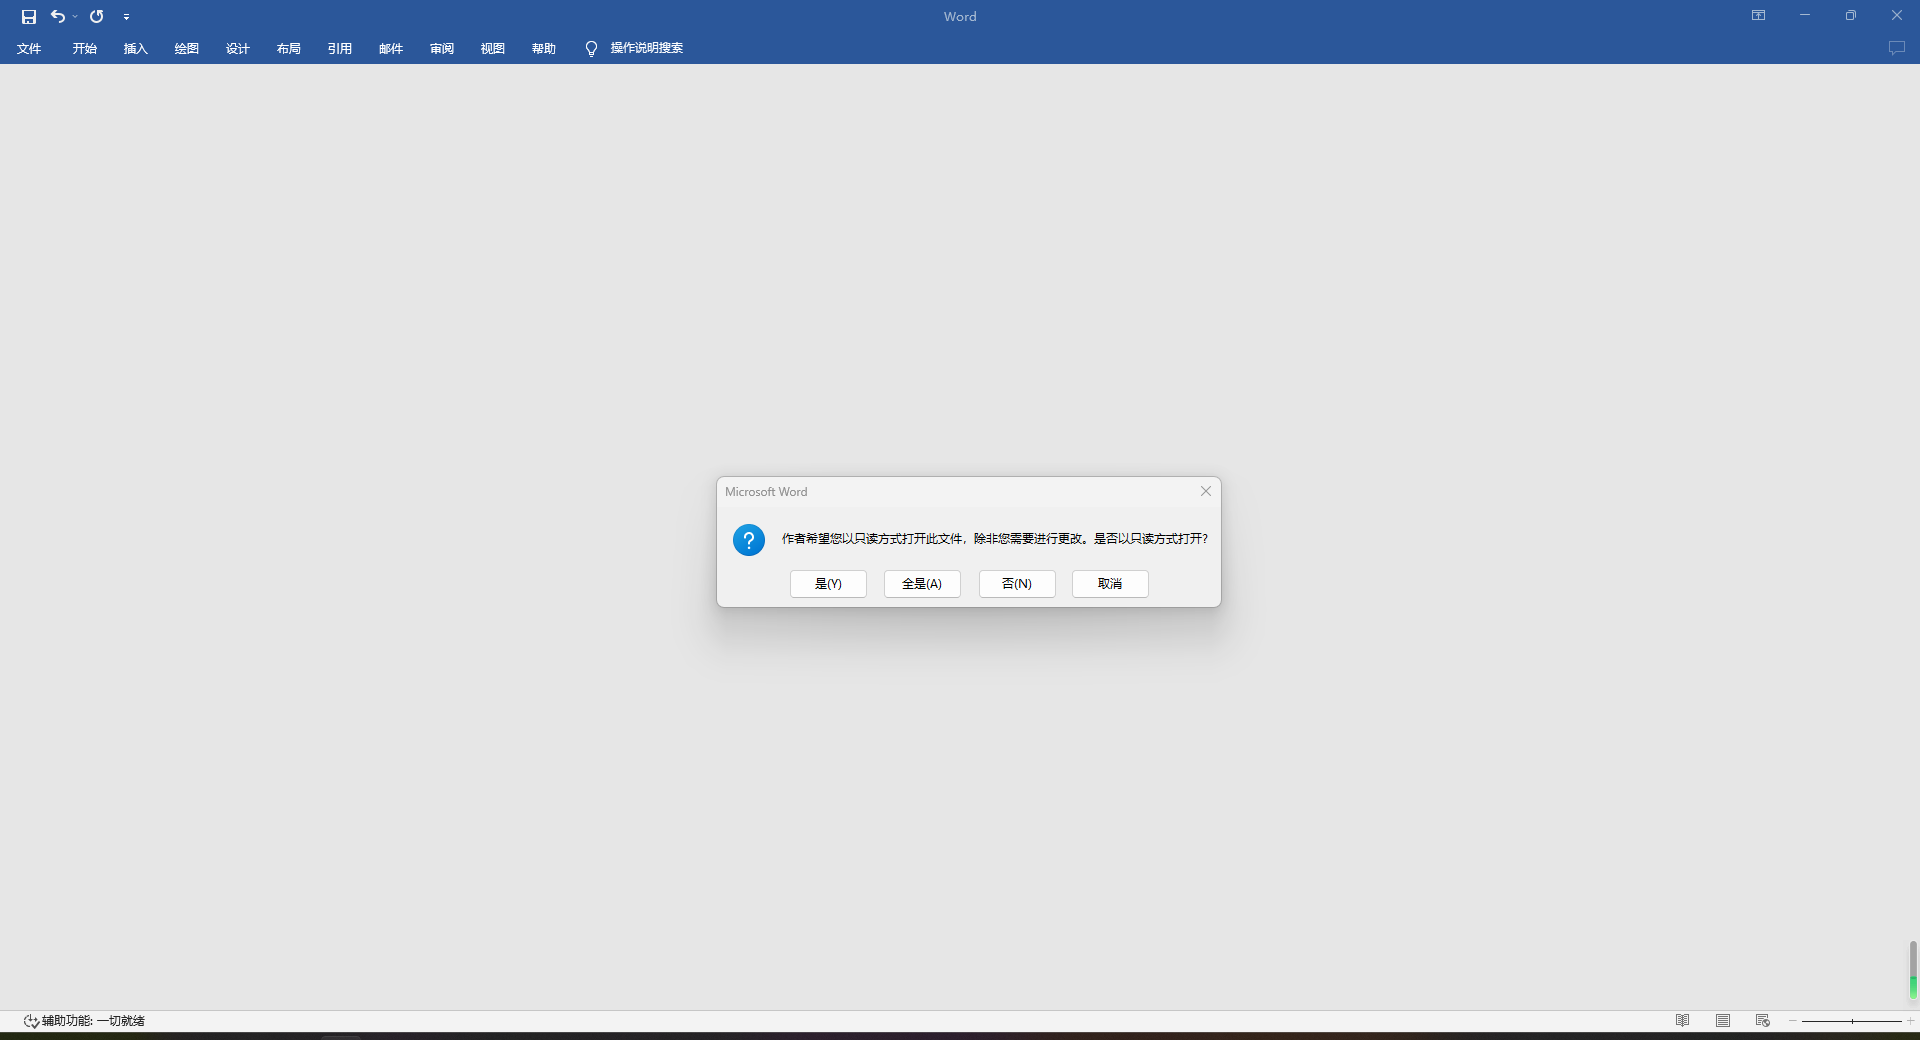This screenshot has width=1920, height=1040.
Task: Click 否(N) to open editable
Action: click(x=1017, y=584)
